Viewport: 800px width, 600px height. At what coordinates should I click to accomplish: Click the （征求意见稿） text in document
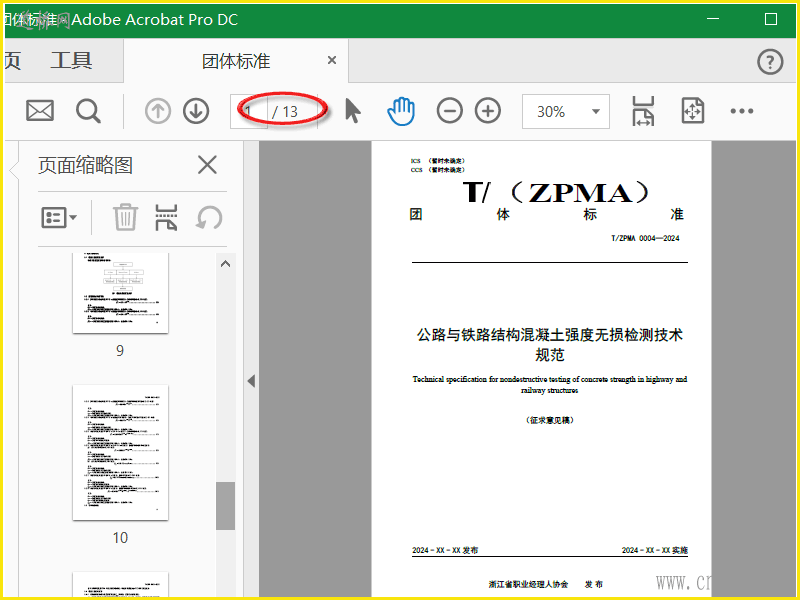click(549, 420)
